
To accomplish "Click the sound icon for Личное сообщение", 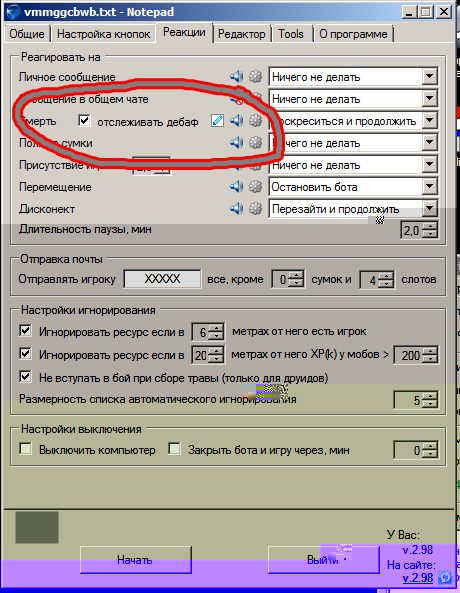I will 236,77.
